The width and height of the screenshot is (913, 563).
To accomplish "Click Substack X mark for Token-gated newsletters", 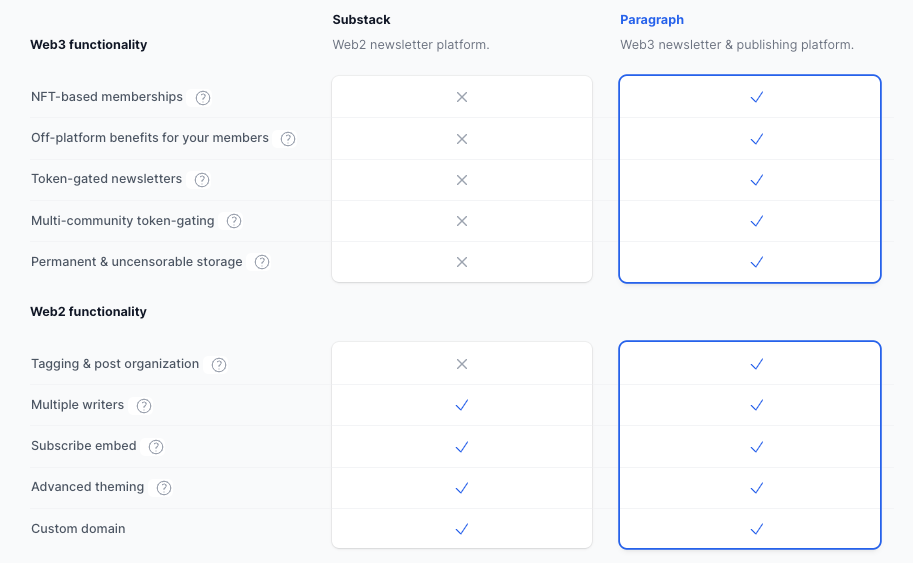I will point(462,180).
